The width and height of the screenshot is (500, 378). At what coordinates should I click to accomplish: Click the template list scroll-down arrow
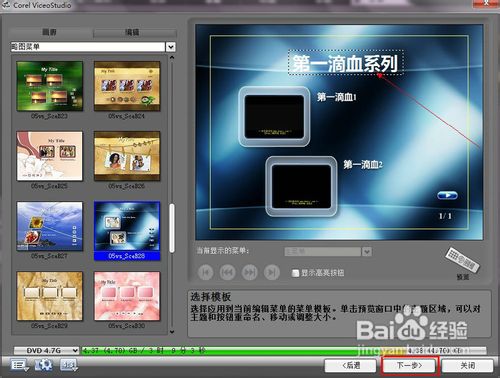[x=172, y=332]
